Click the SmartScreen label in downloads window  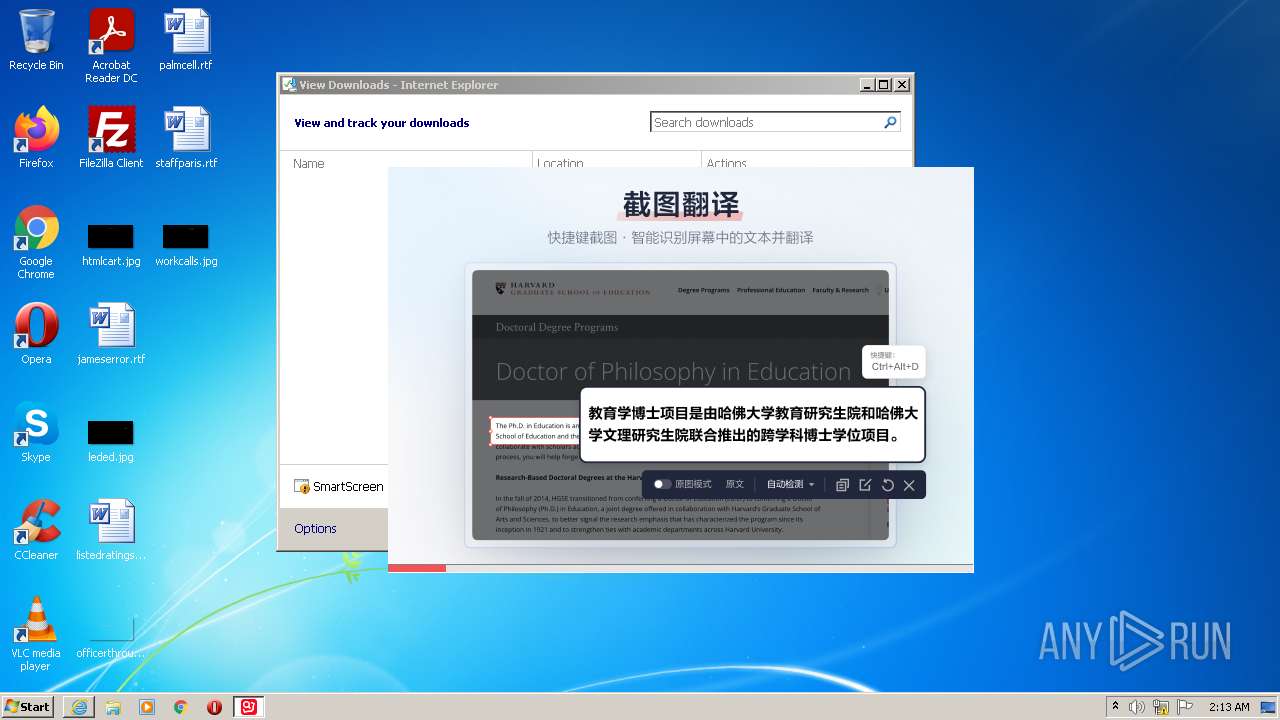348,486
